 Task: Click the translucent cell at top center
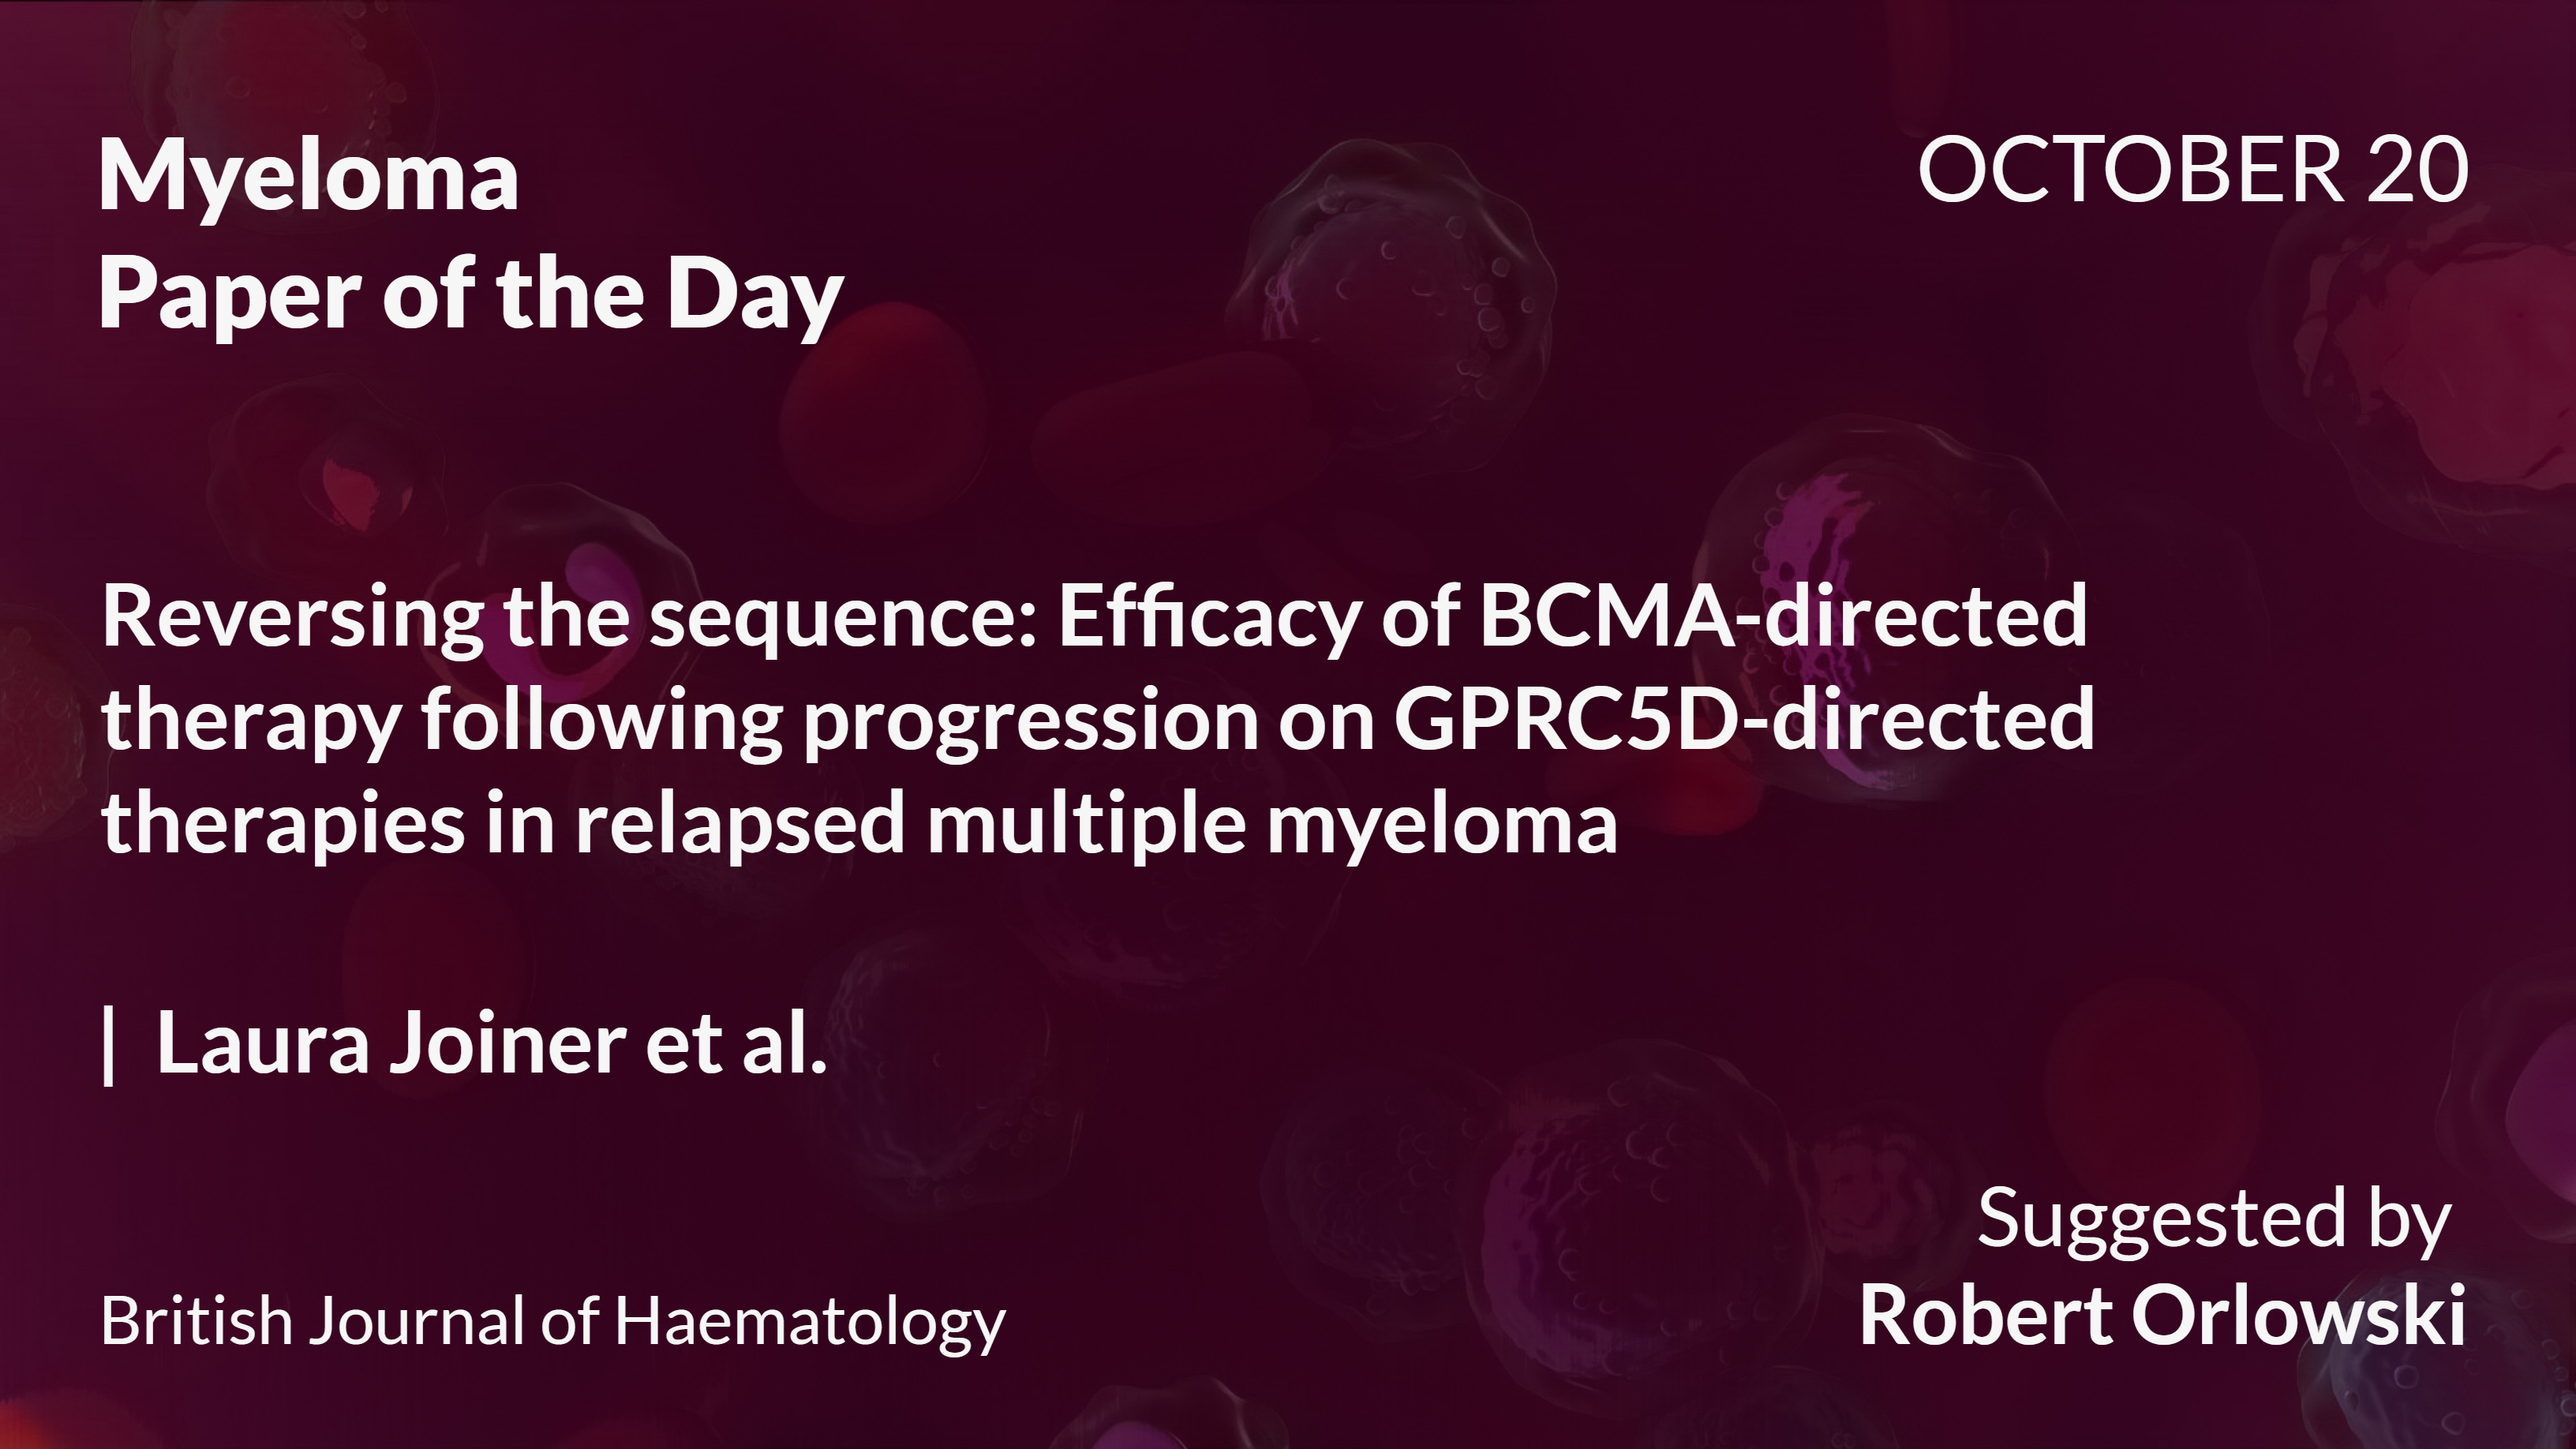[1390, 270]
